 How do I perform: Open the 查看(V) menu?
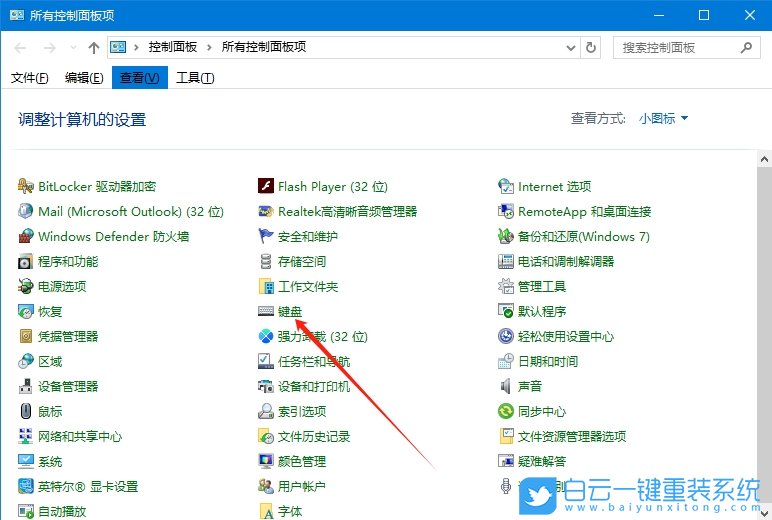coord(140,78)
